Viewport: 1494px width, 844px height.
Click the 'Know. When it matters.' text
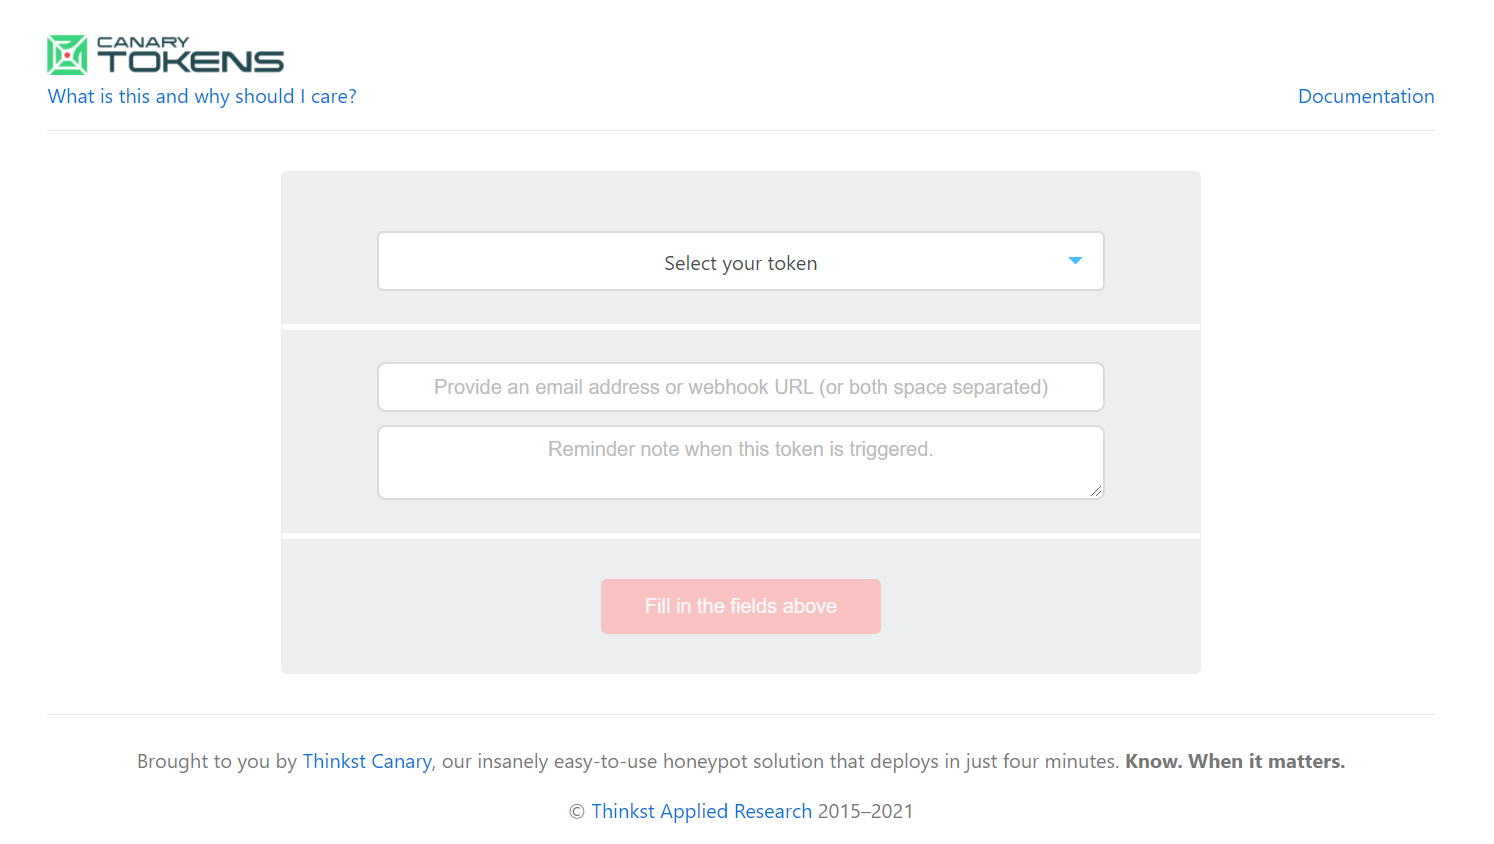[1235, 761]
